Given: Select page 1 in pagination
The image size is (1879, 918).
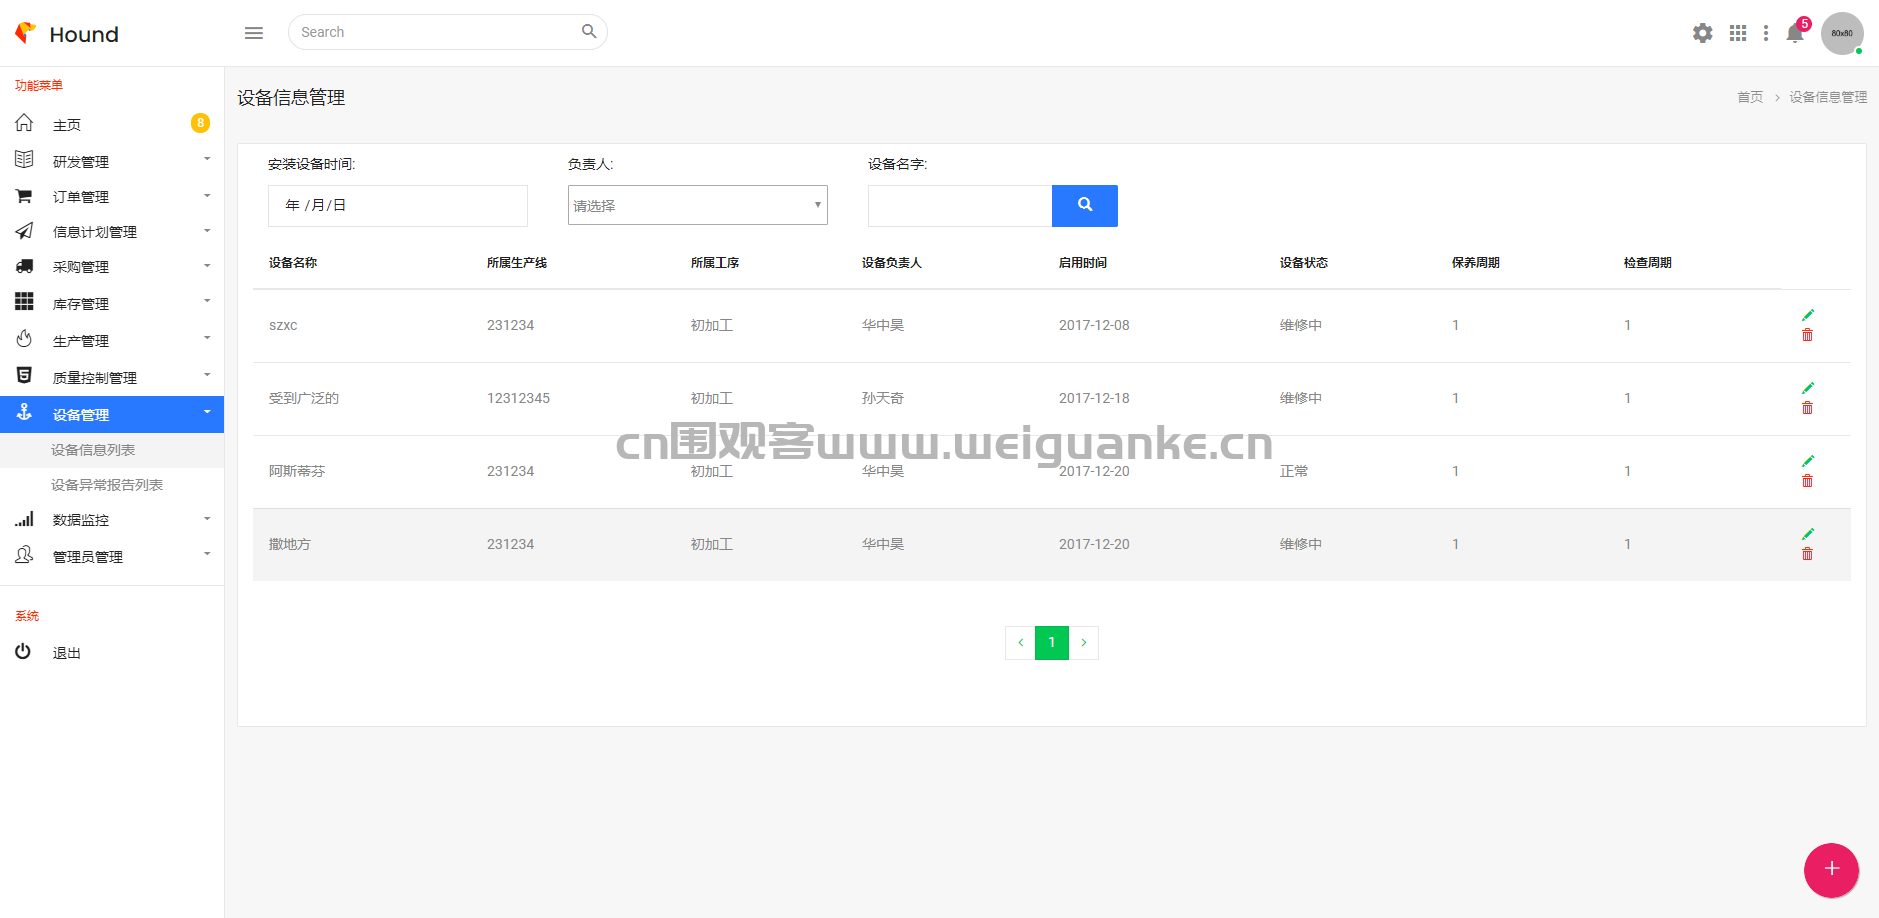Looking at the screenshot, I should pyautogui.click(x=1052, y=643).
